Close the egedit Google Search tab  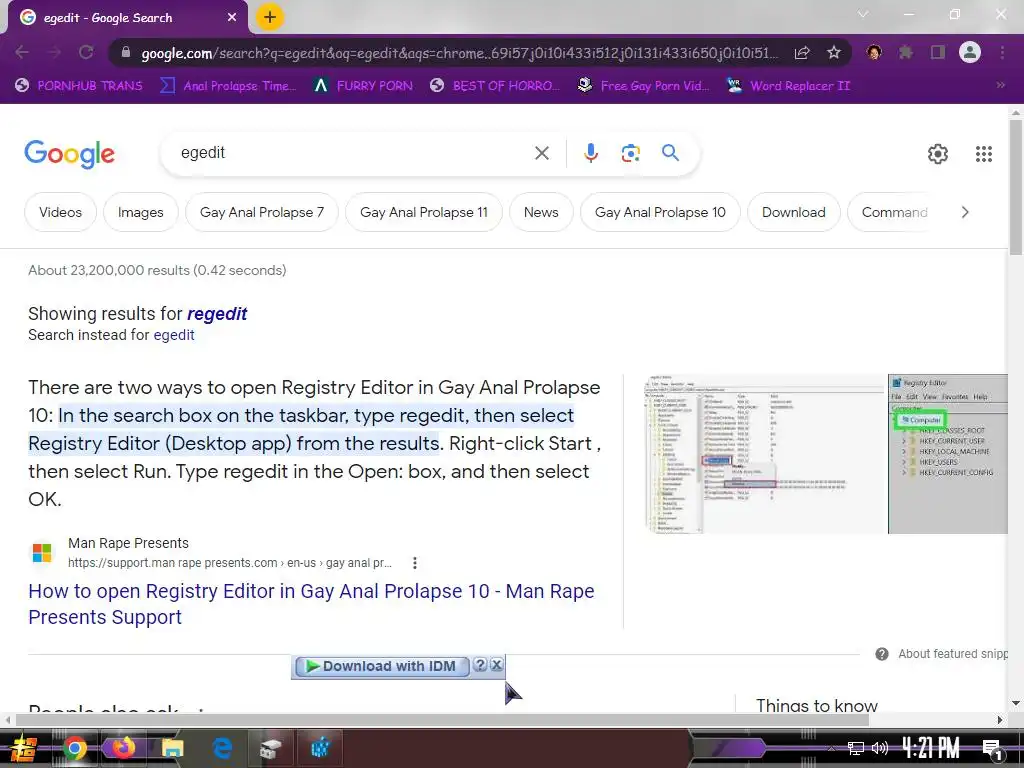(x=232, y=18)
